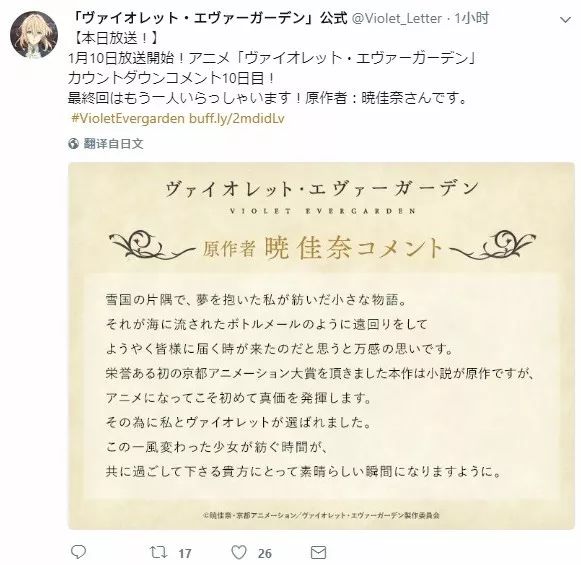581x565 pixels.
Task: Click the 翻译自日文 translate tweet link
Action: pyautogui.click(x=113, y=143)
